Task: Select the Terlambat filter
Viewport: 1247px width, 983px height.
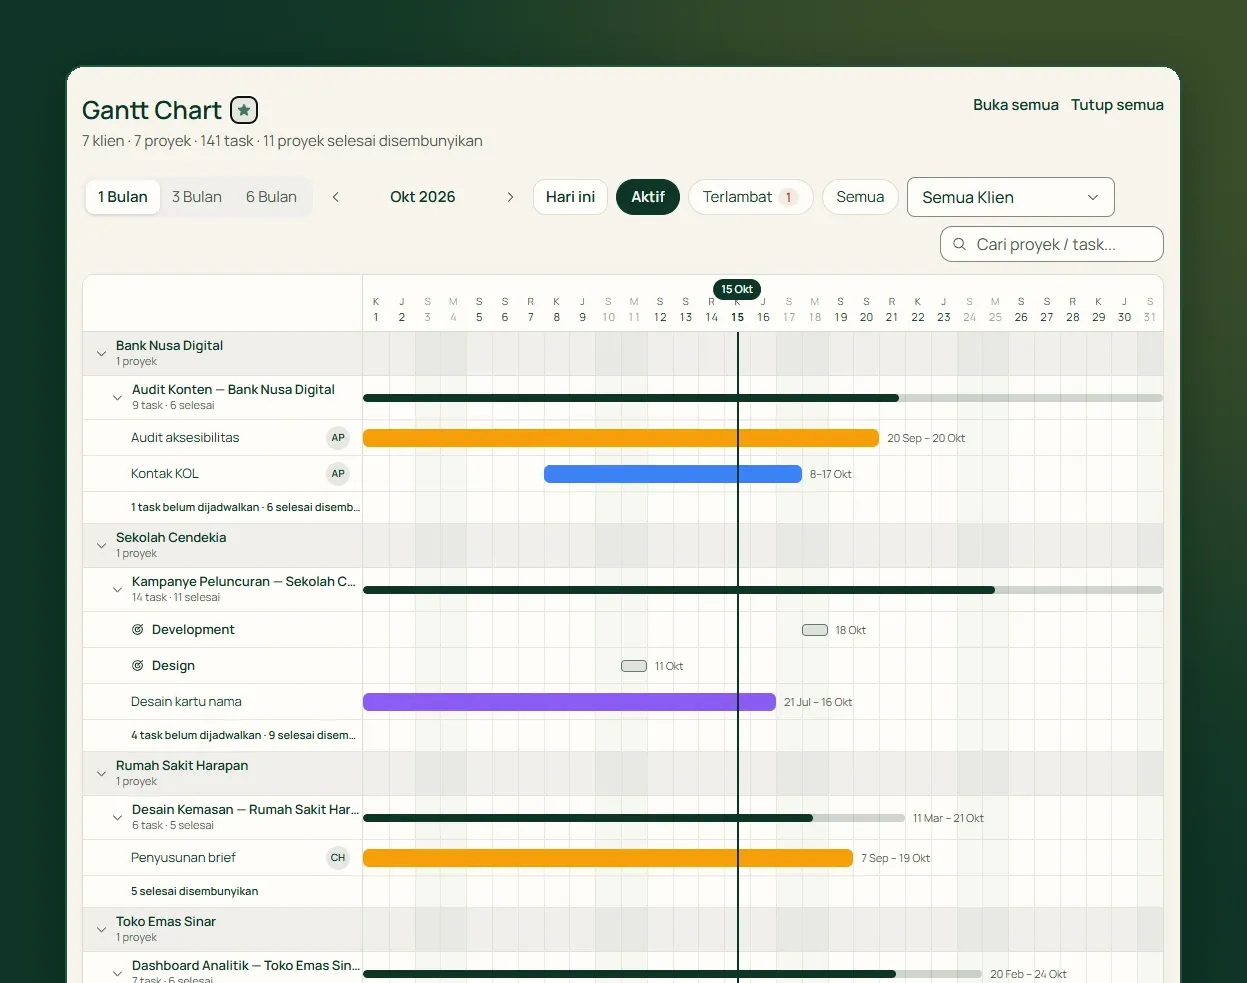Action: click(x=750, y=197)
